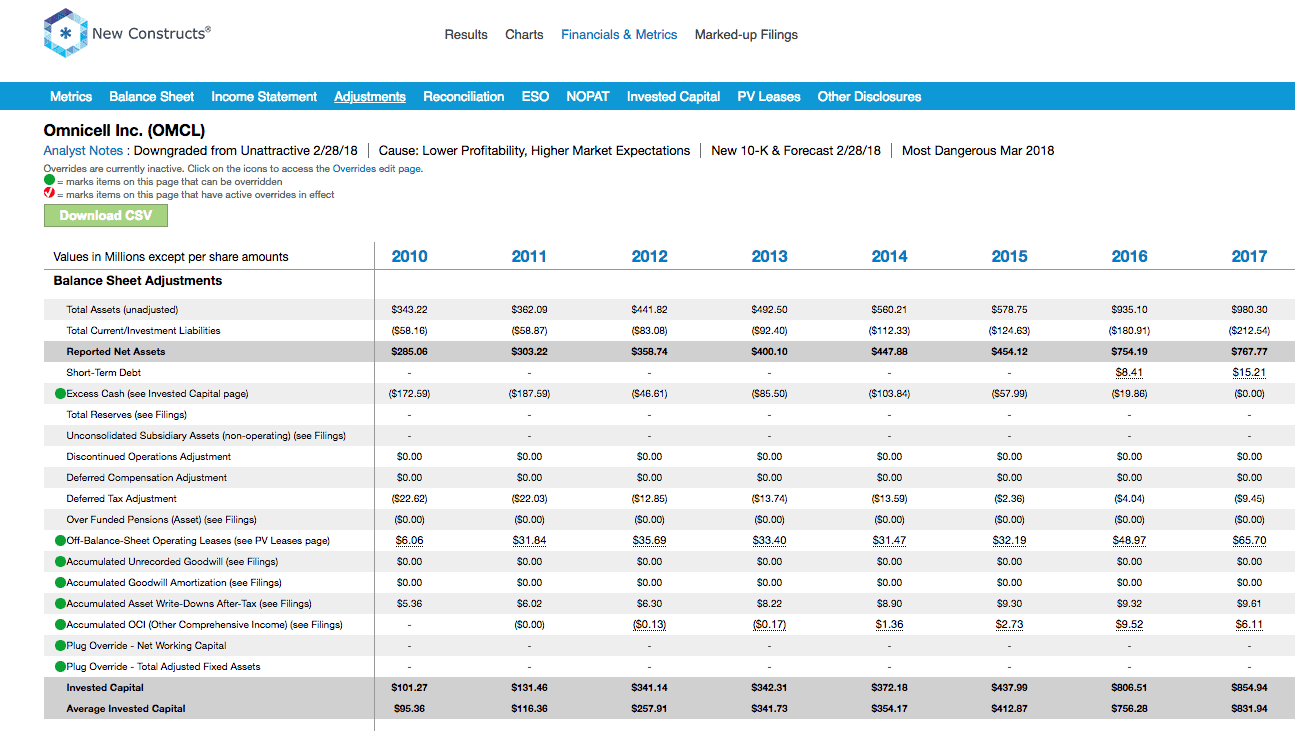Image resolution: width=1295 pixels, height=731 pixels.
Task: Select the 2010 column header
Action: click(x=409, y=257)
